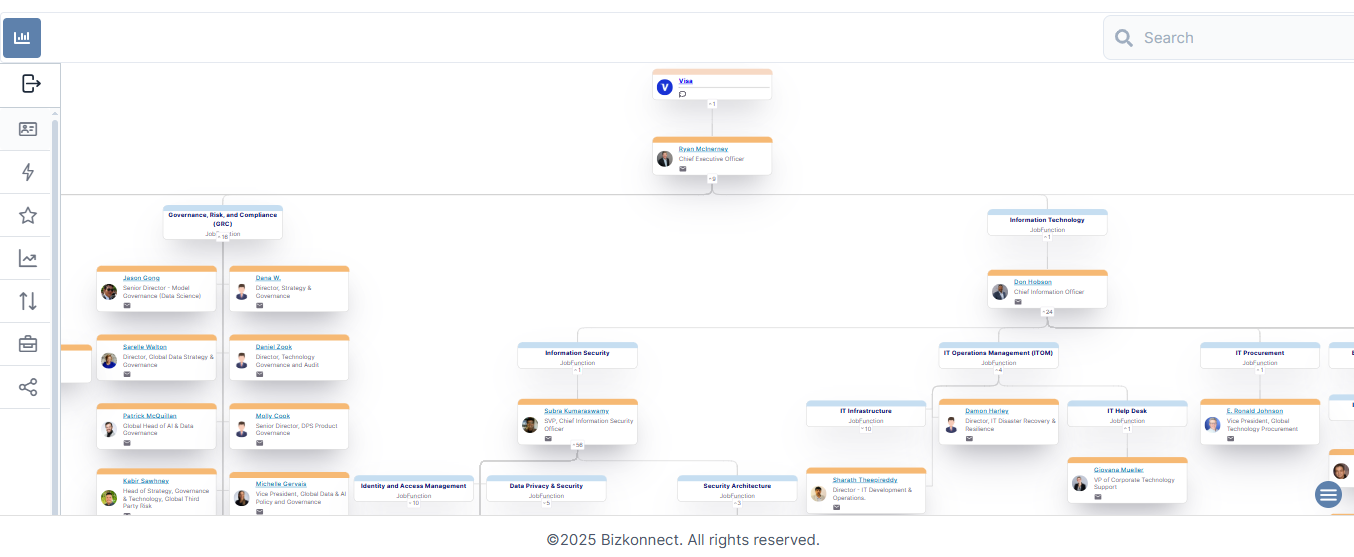Click email icon on Molly Cook card
Viewport: 1354px width, 557px height.
[260, 442]
